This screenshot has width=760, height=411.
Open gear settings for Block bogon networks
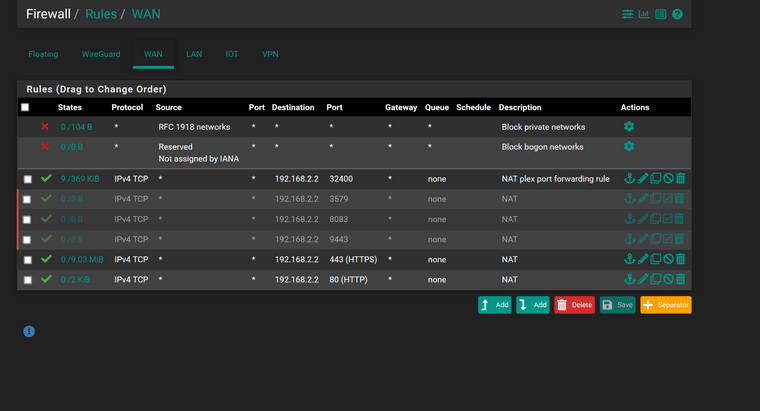(x=629, y=146)
